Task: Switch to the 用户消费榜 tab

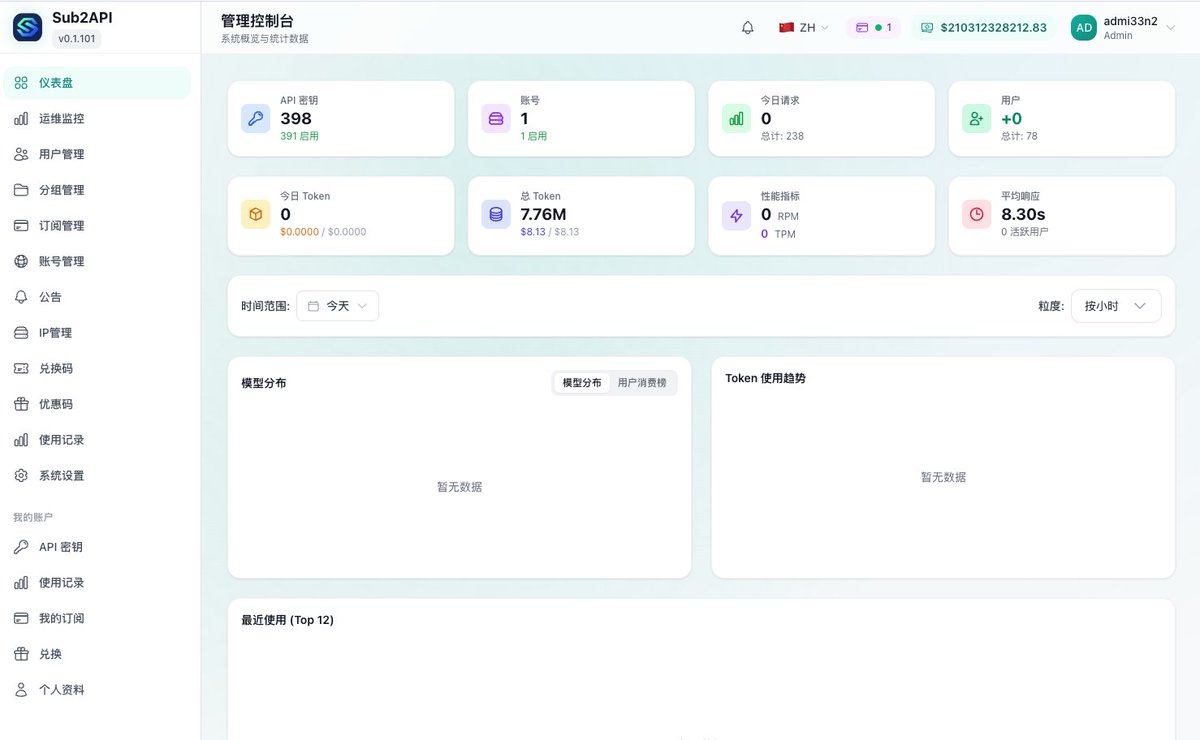Action: click(x=642, y=383)
